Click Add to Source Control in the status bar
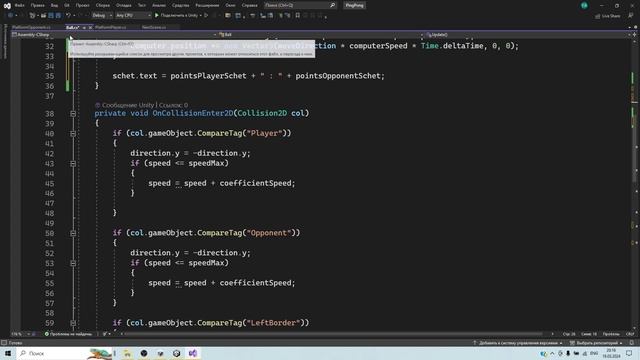This screenshot has height=360, width=640. (518, 343)
